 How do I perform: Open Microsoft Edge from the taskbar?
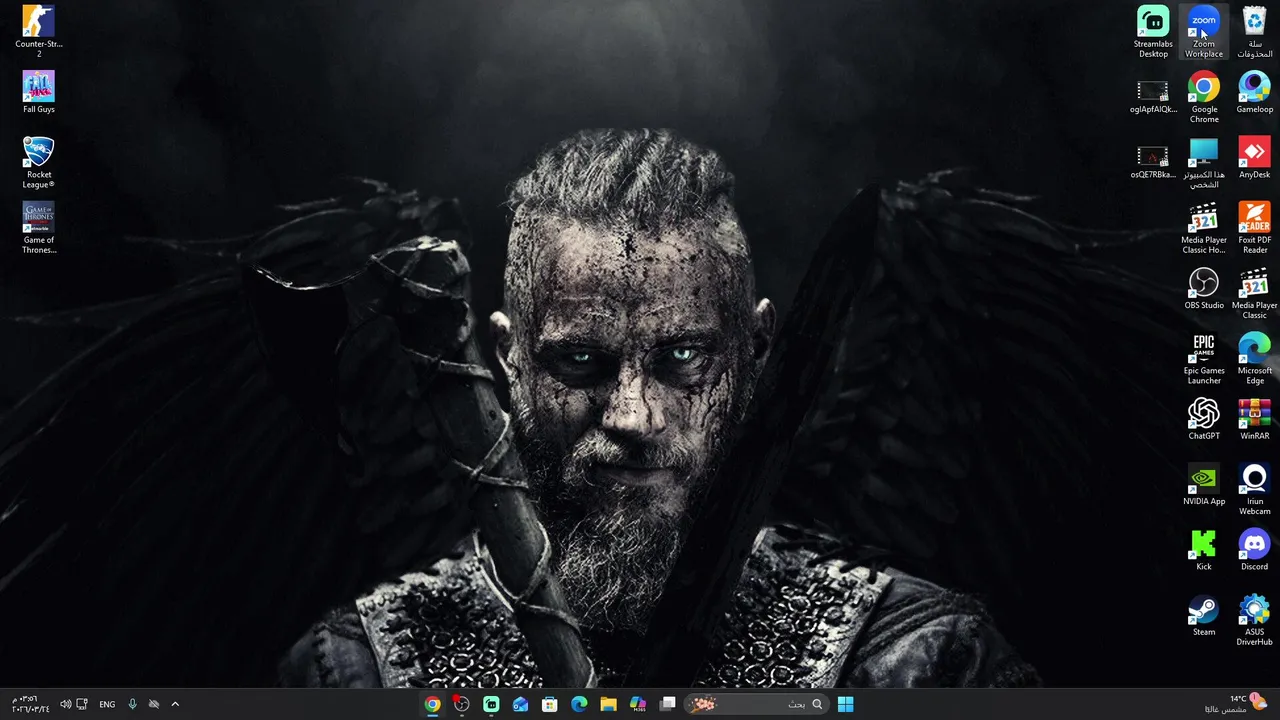pyautogui.click(x=579, y=704)
